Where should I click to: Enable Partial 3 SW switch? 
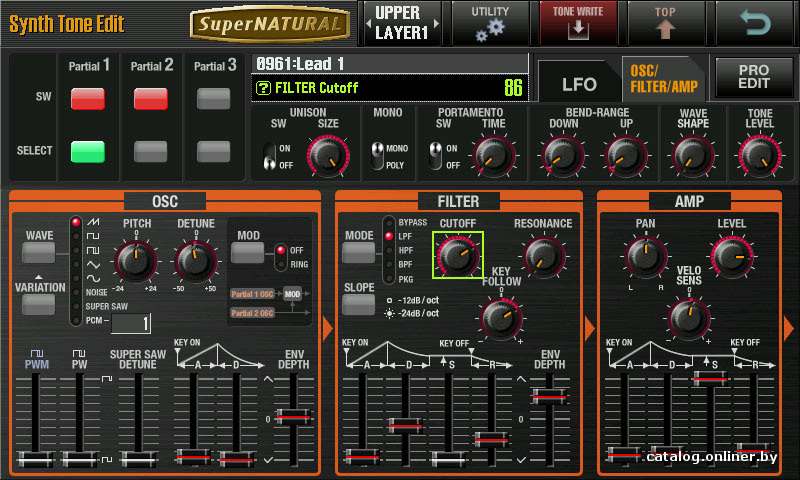(213, 99)
